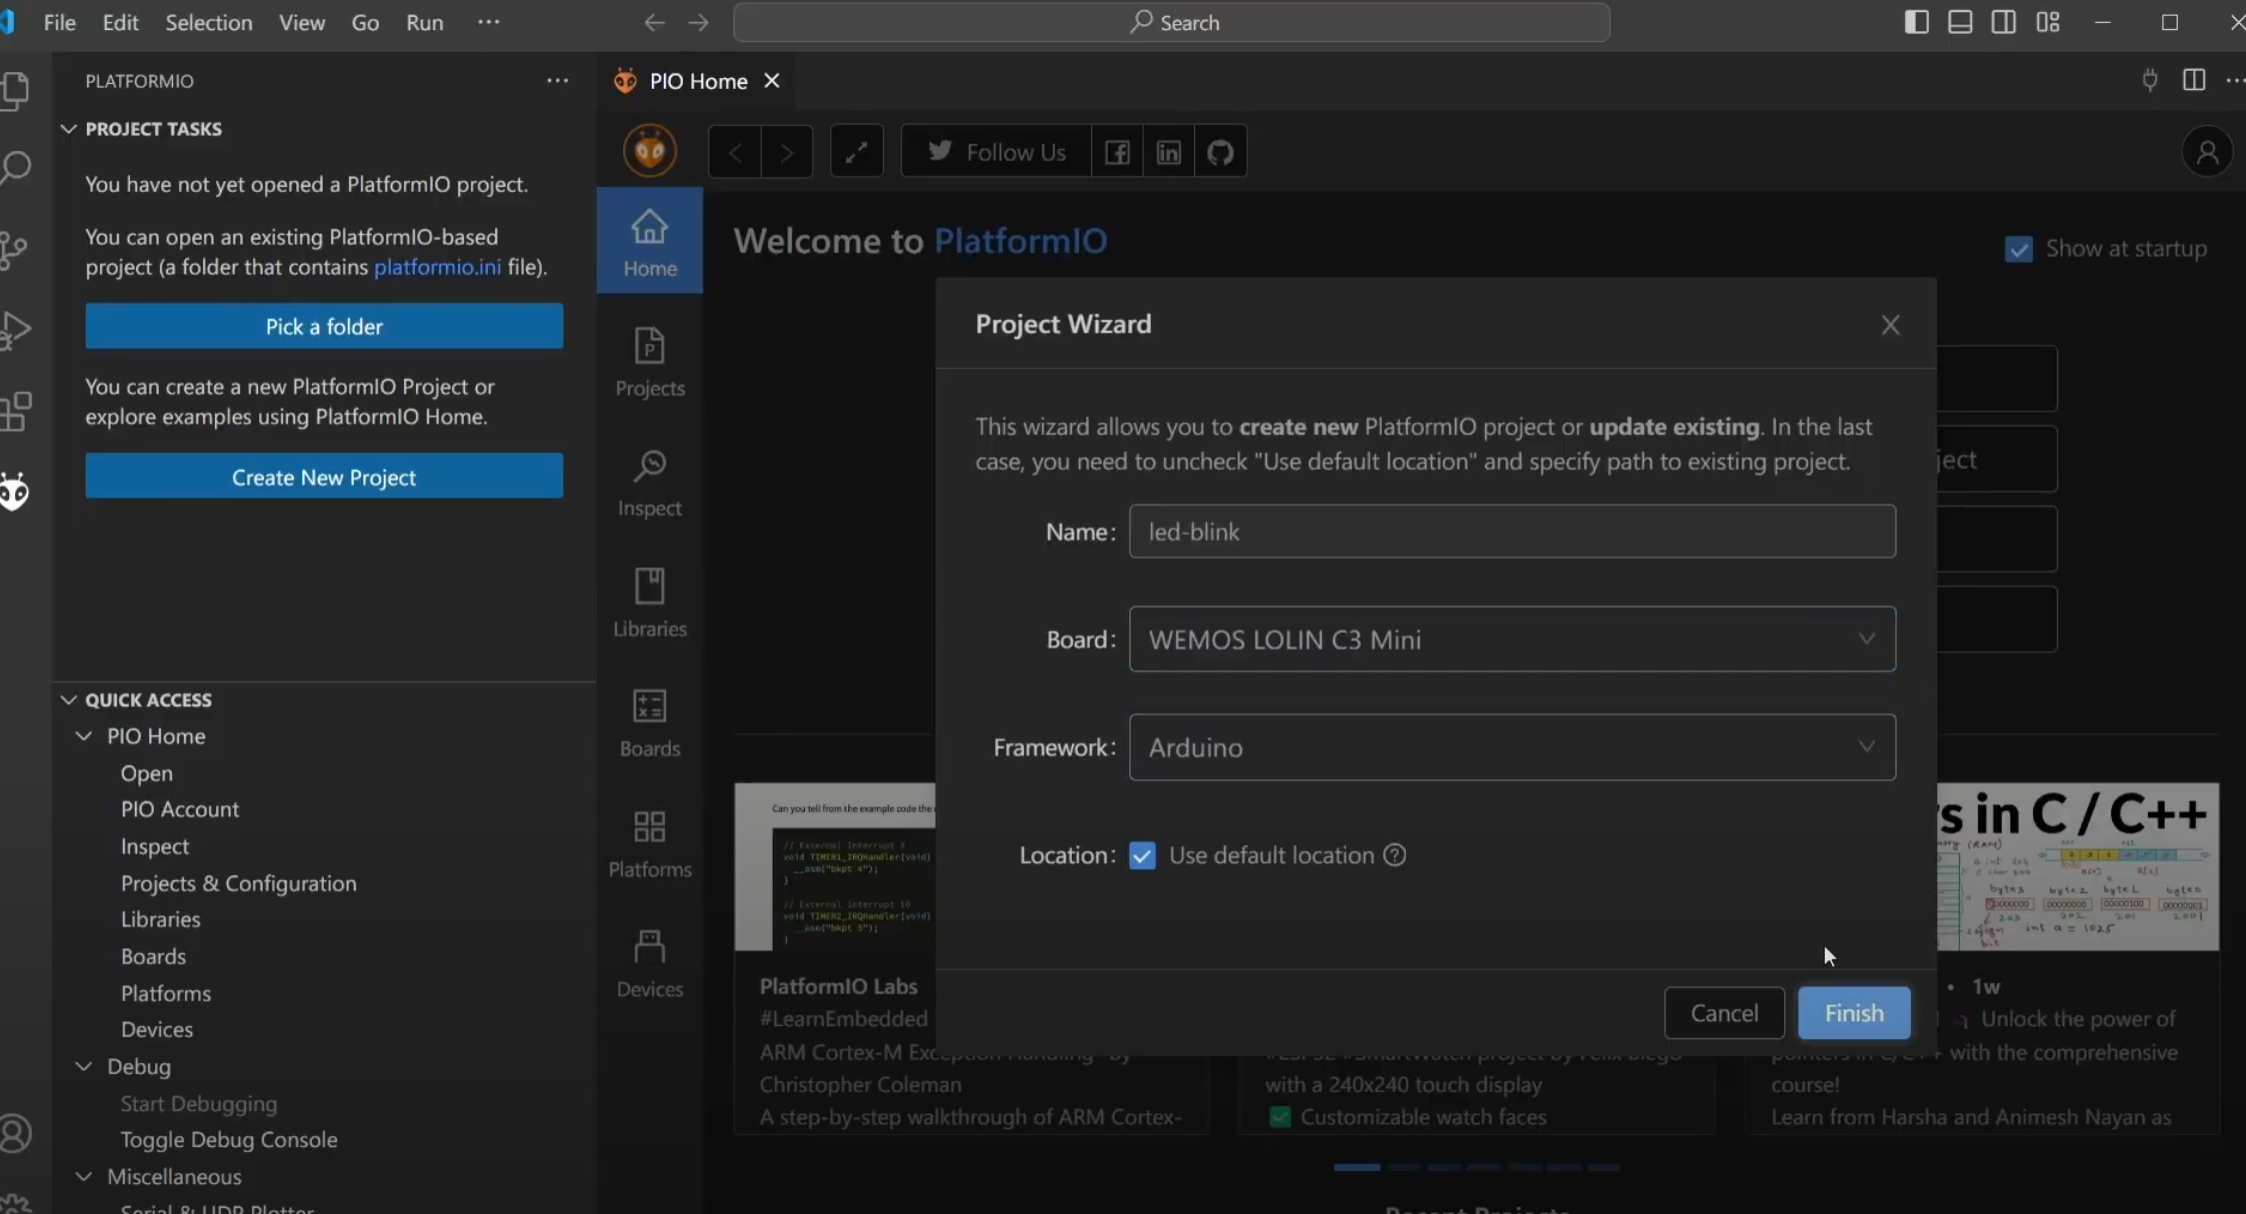Visit PlatformIO's GitHub via the toolbar icon
Screen dimensions: 2246x1214
click(1220, 151)
